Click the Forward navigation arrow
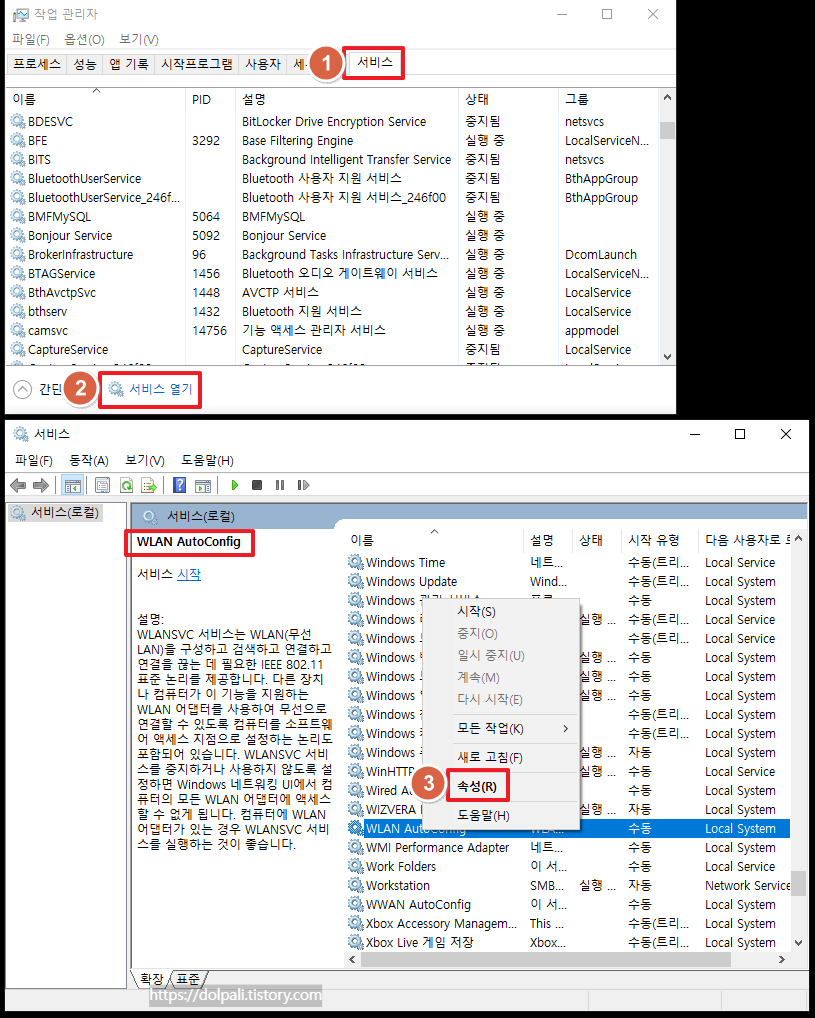This screenshot has height=1018, width=815. 41,485
